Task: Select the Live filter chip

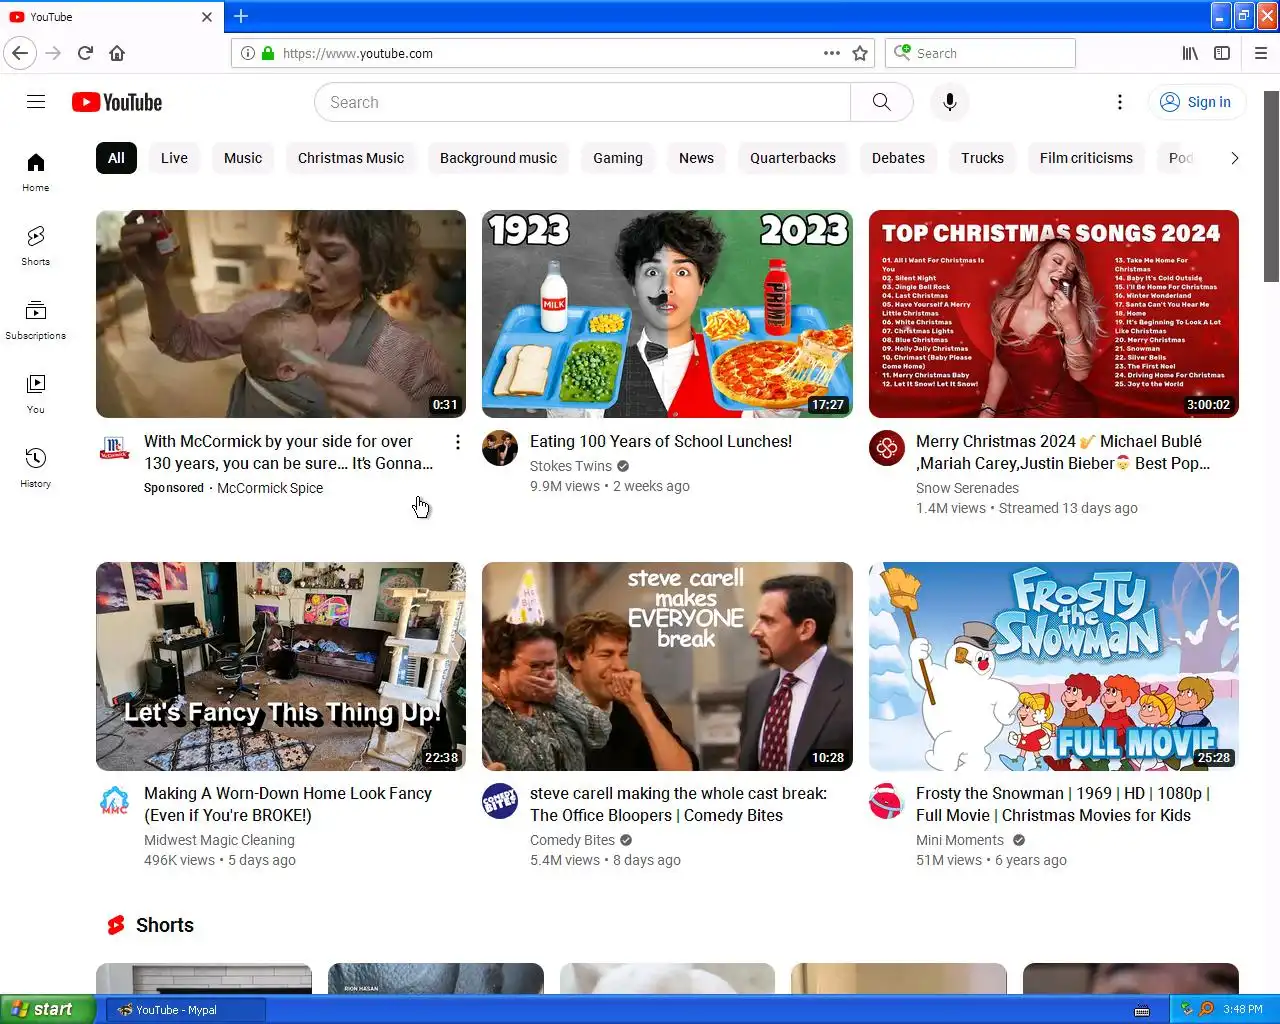Action: [x=174, y=158]
